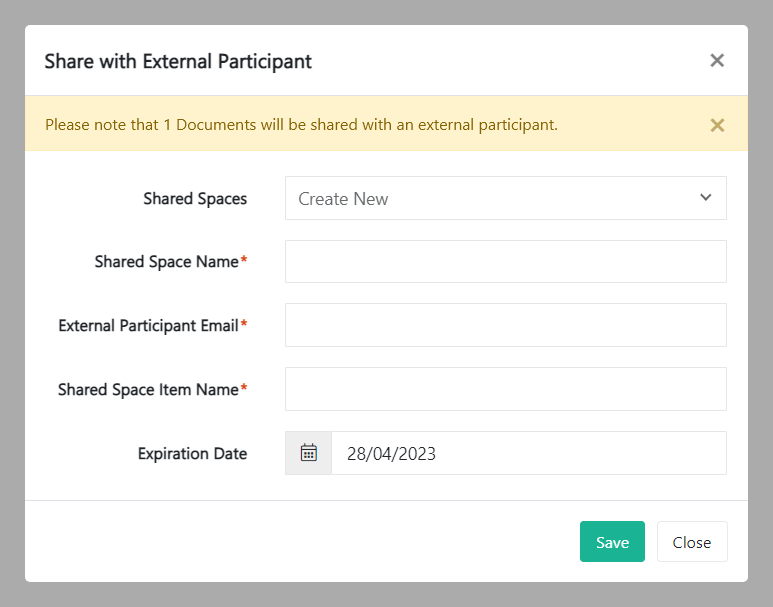Click the Expiration Date label
This screenshot has height=607, width=773.
(192, 453)
